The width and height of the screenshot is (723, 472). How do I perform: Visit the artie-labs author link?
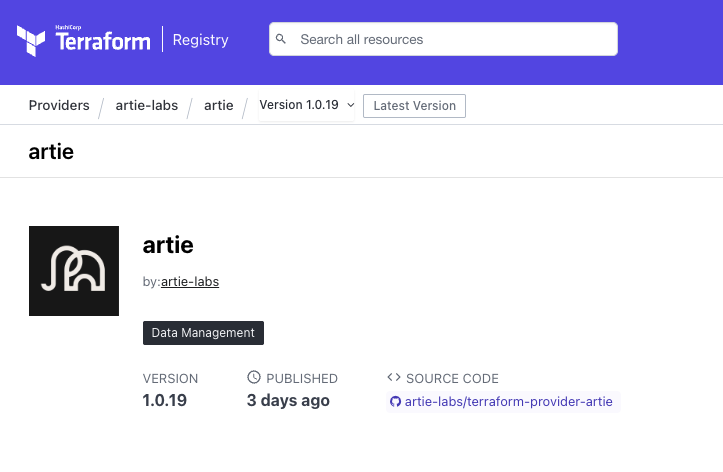tap(190, 282)
